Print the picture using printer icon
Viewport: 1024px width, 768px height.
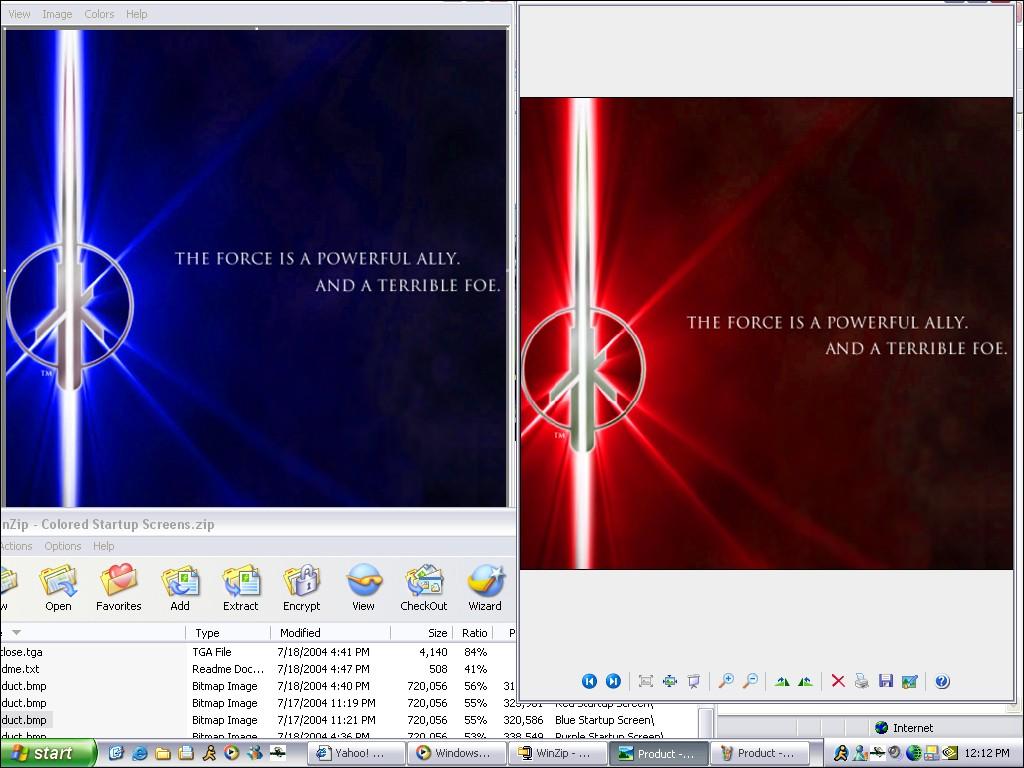tap(861, 681)
